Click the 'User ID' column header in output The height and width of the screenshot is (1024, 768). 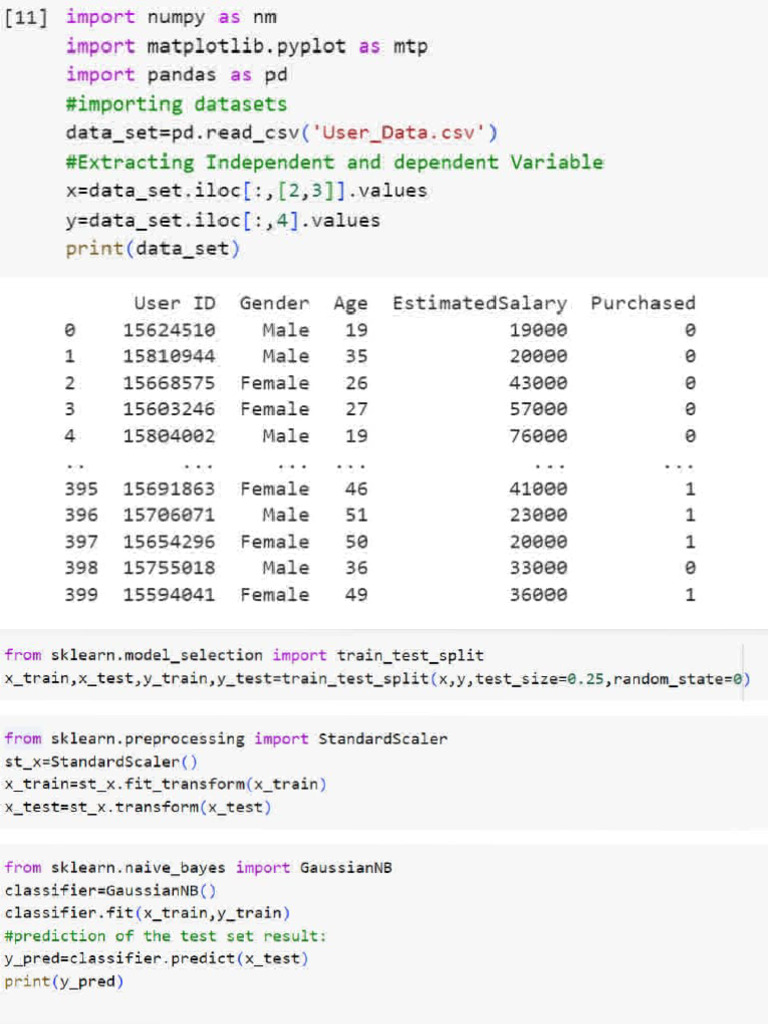[174, 303]
